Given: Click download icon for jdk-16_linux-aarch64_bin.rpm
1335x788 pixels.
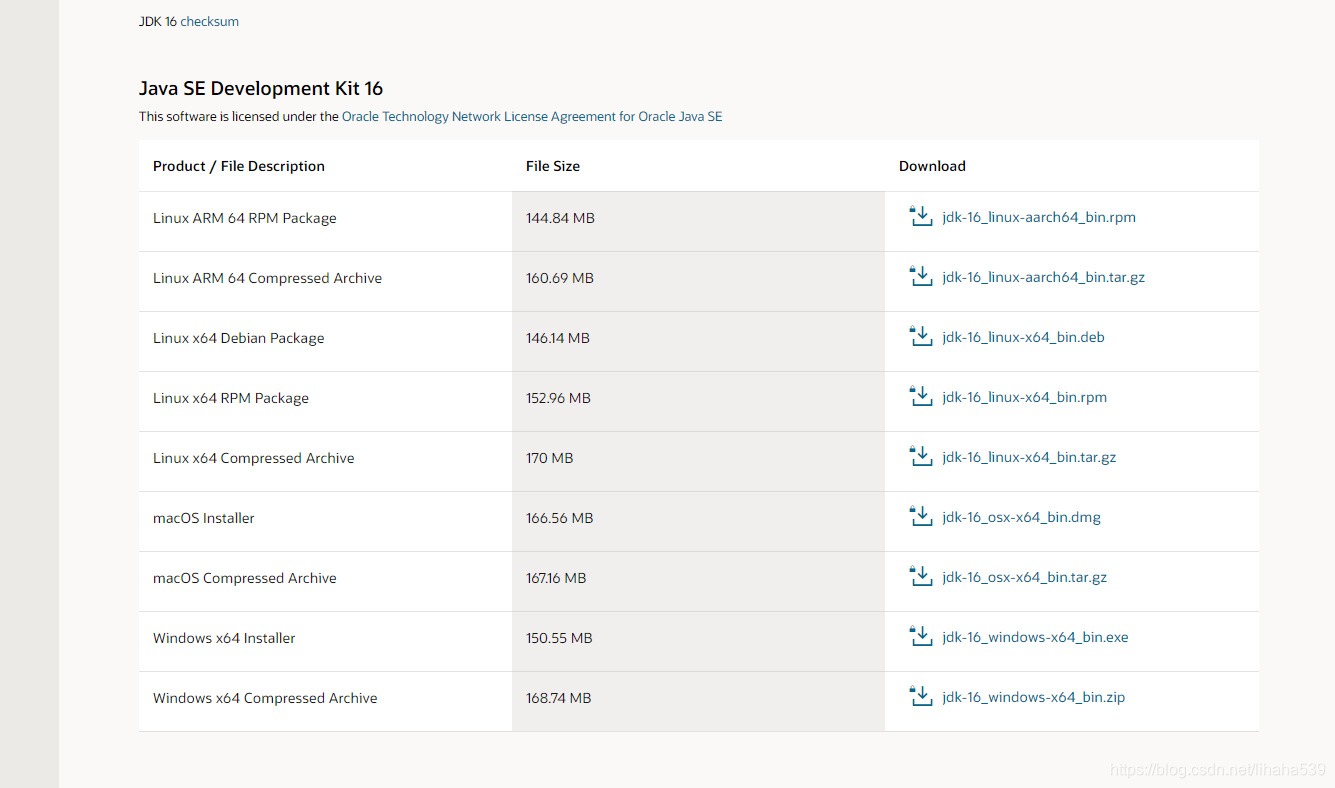Looking at the screenshot, I should coord(921,216).
